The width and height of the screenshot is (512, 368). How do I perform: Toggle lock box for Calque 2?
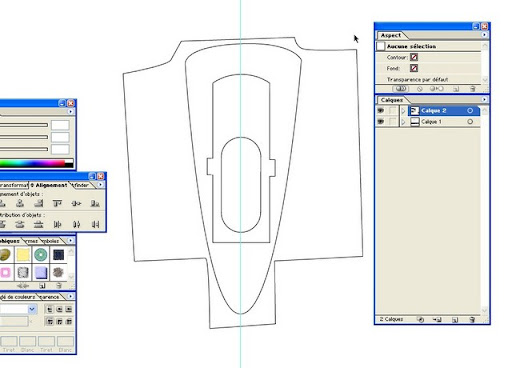[x=393, y=111]
